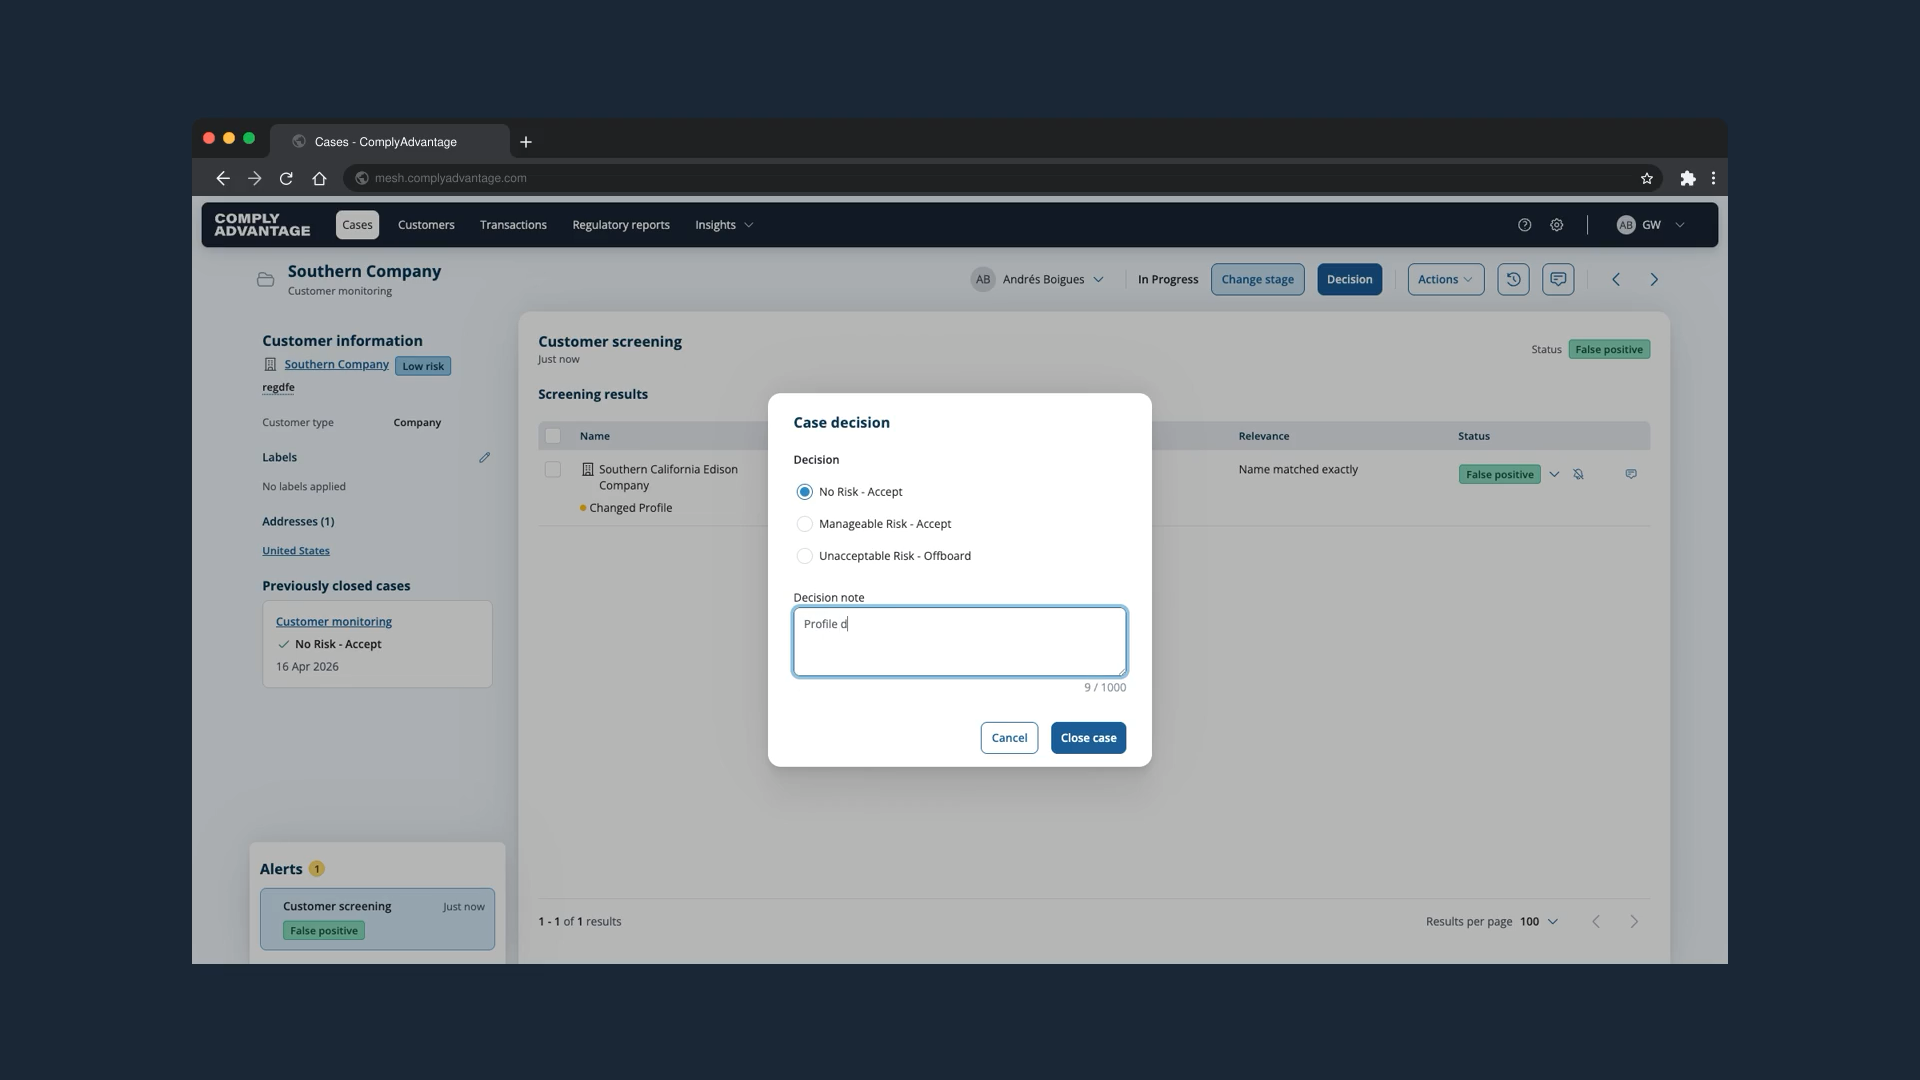Go to browser home page icon
Screen dimensions: 1920x1080
(x=319, y=178)
